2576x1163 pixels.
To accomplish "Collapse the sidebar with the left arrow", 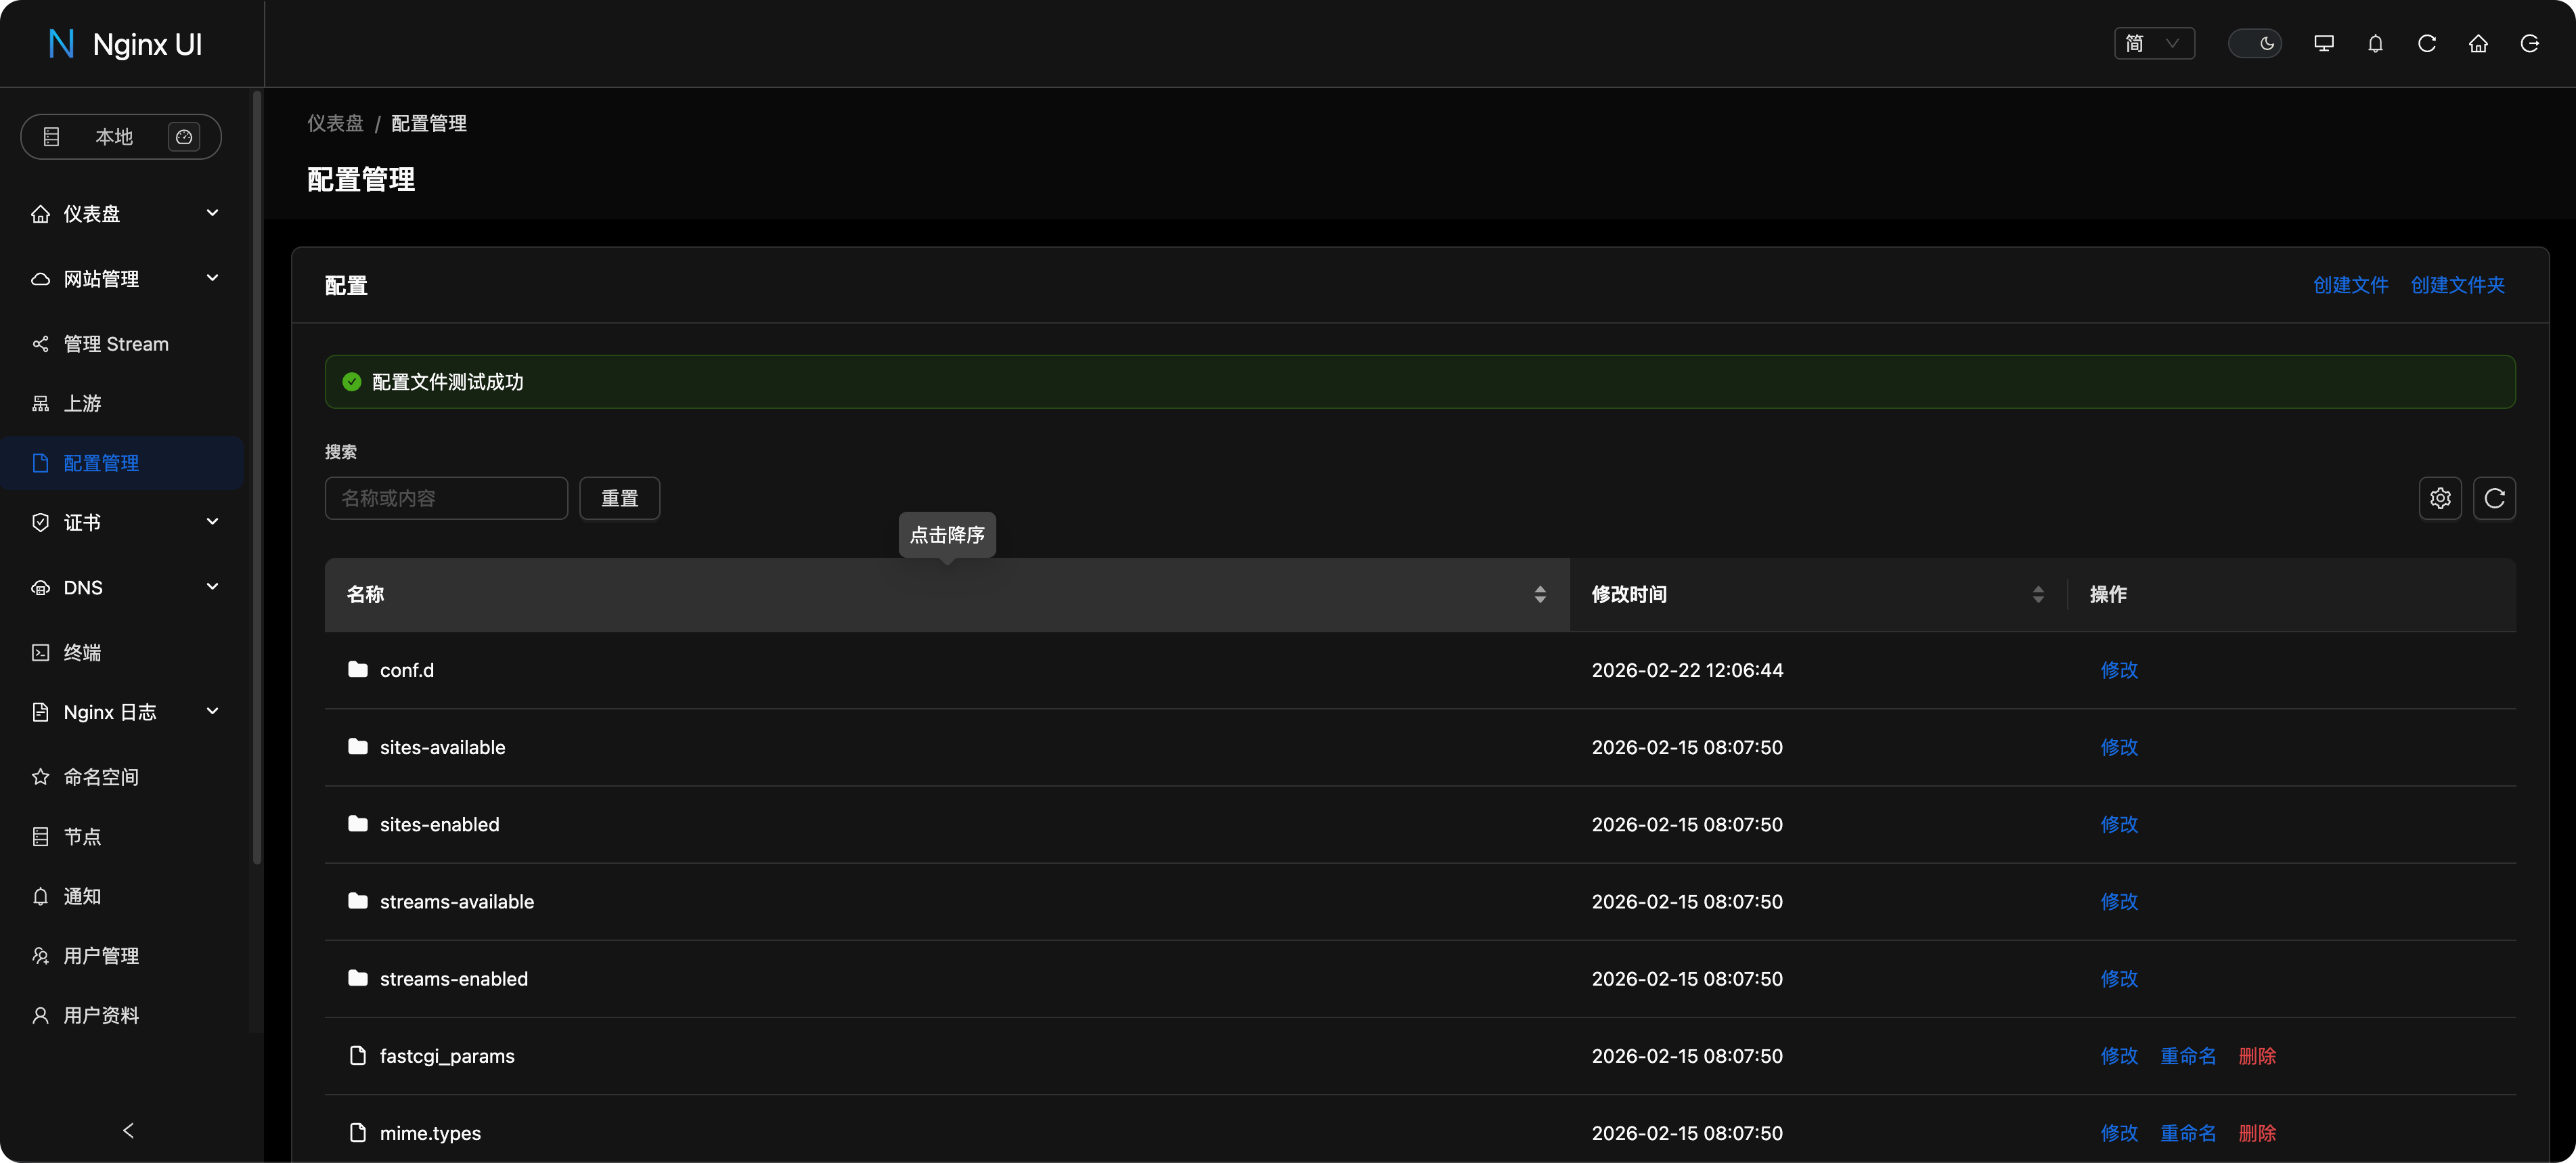I will (128, 1130).
